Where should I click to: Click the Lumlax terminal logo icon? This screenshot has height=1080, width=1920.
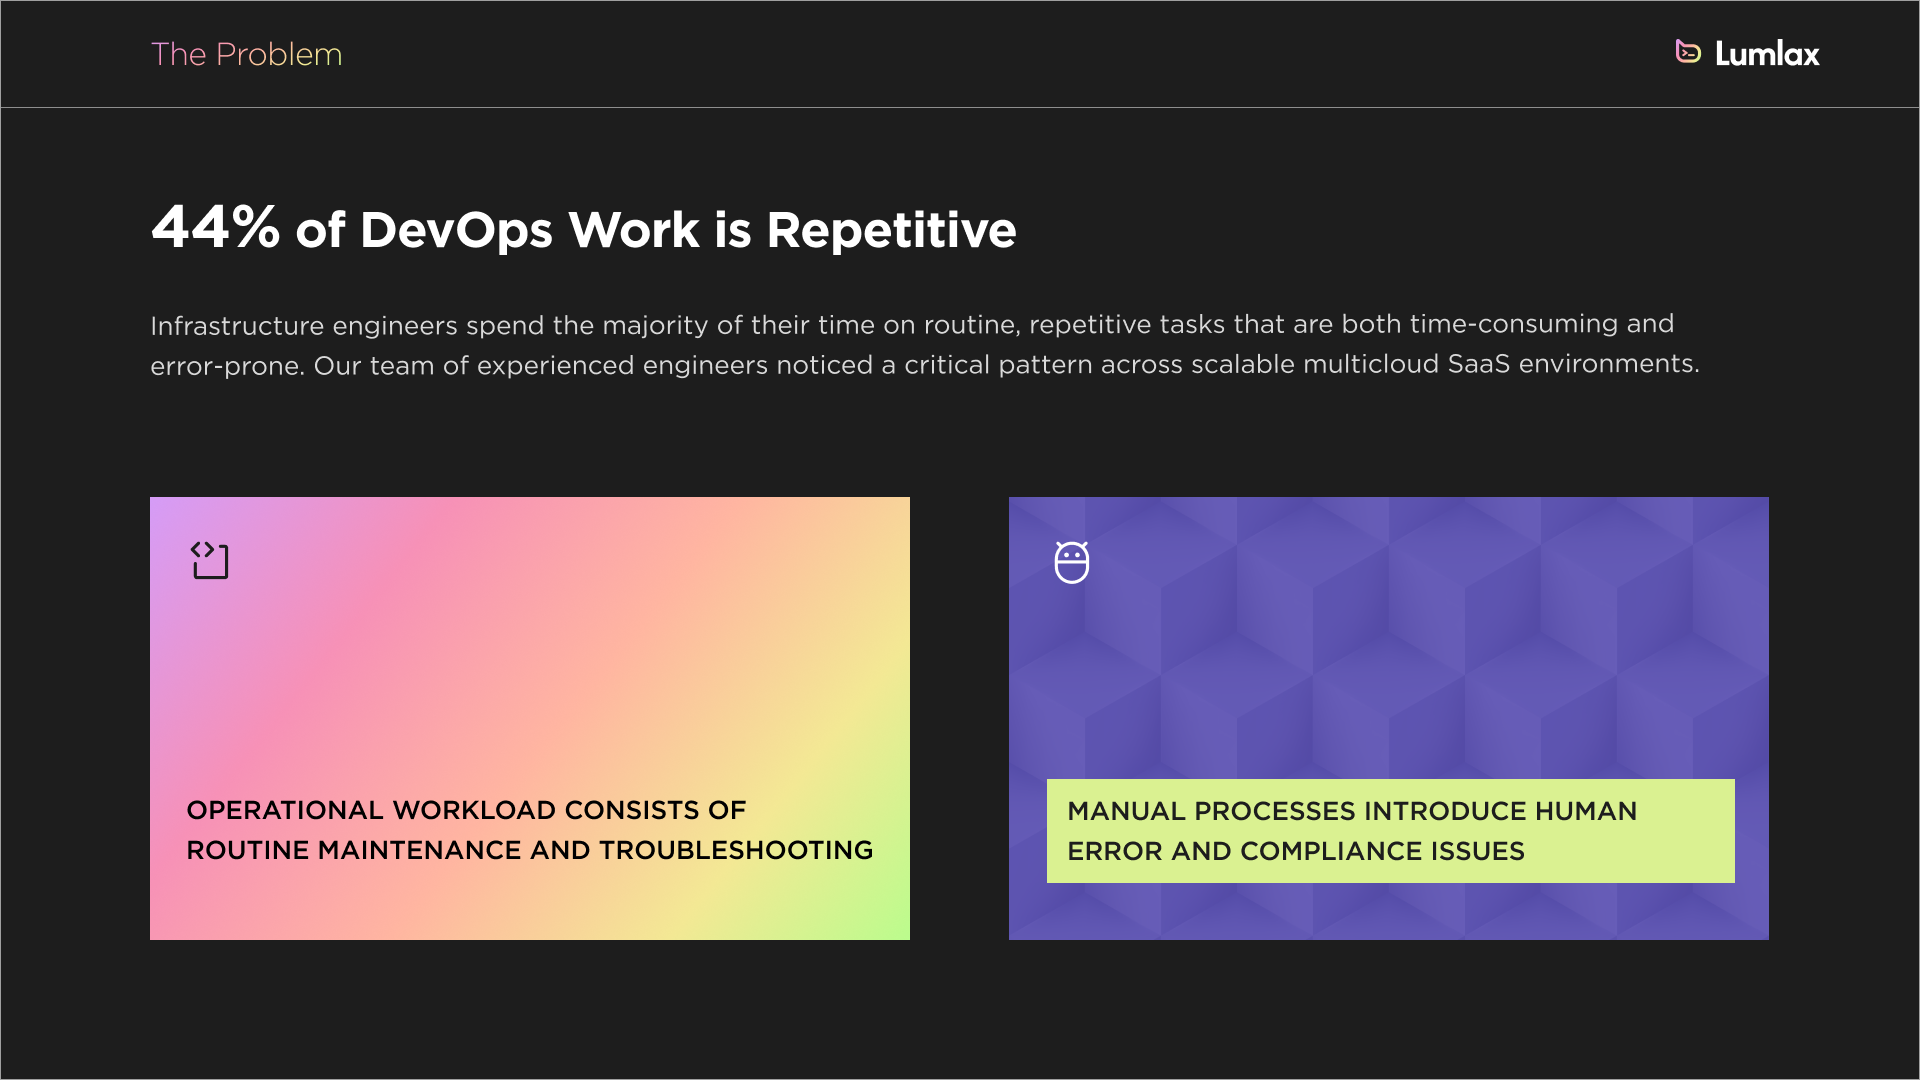[x=1688, y=52]
